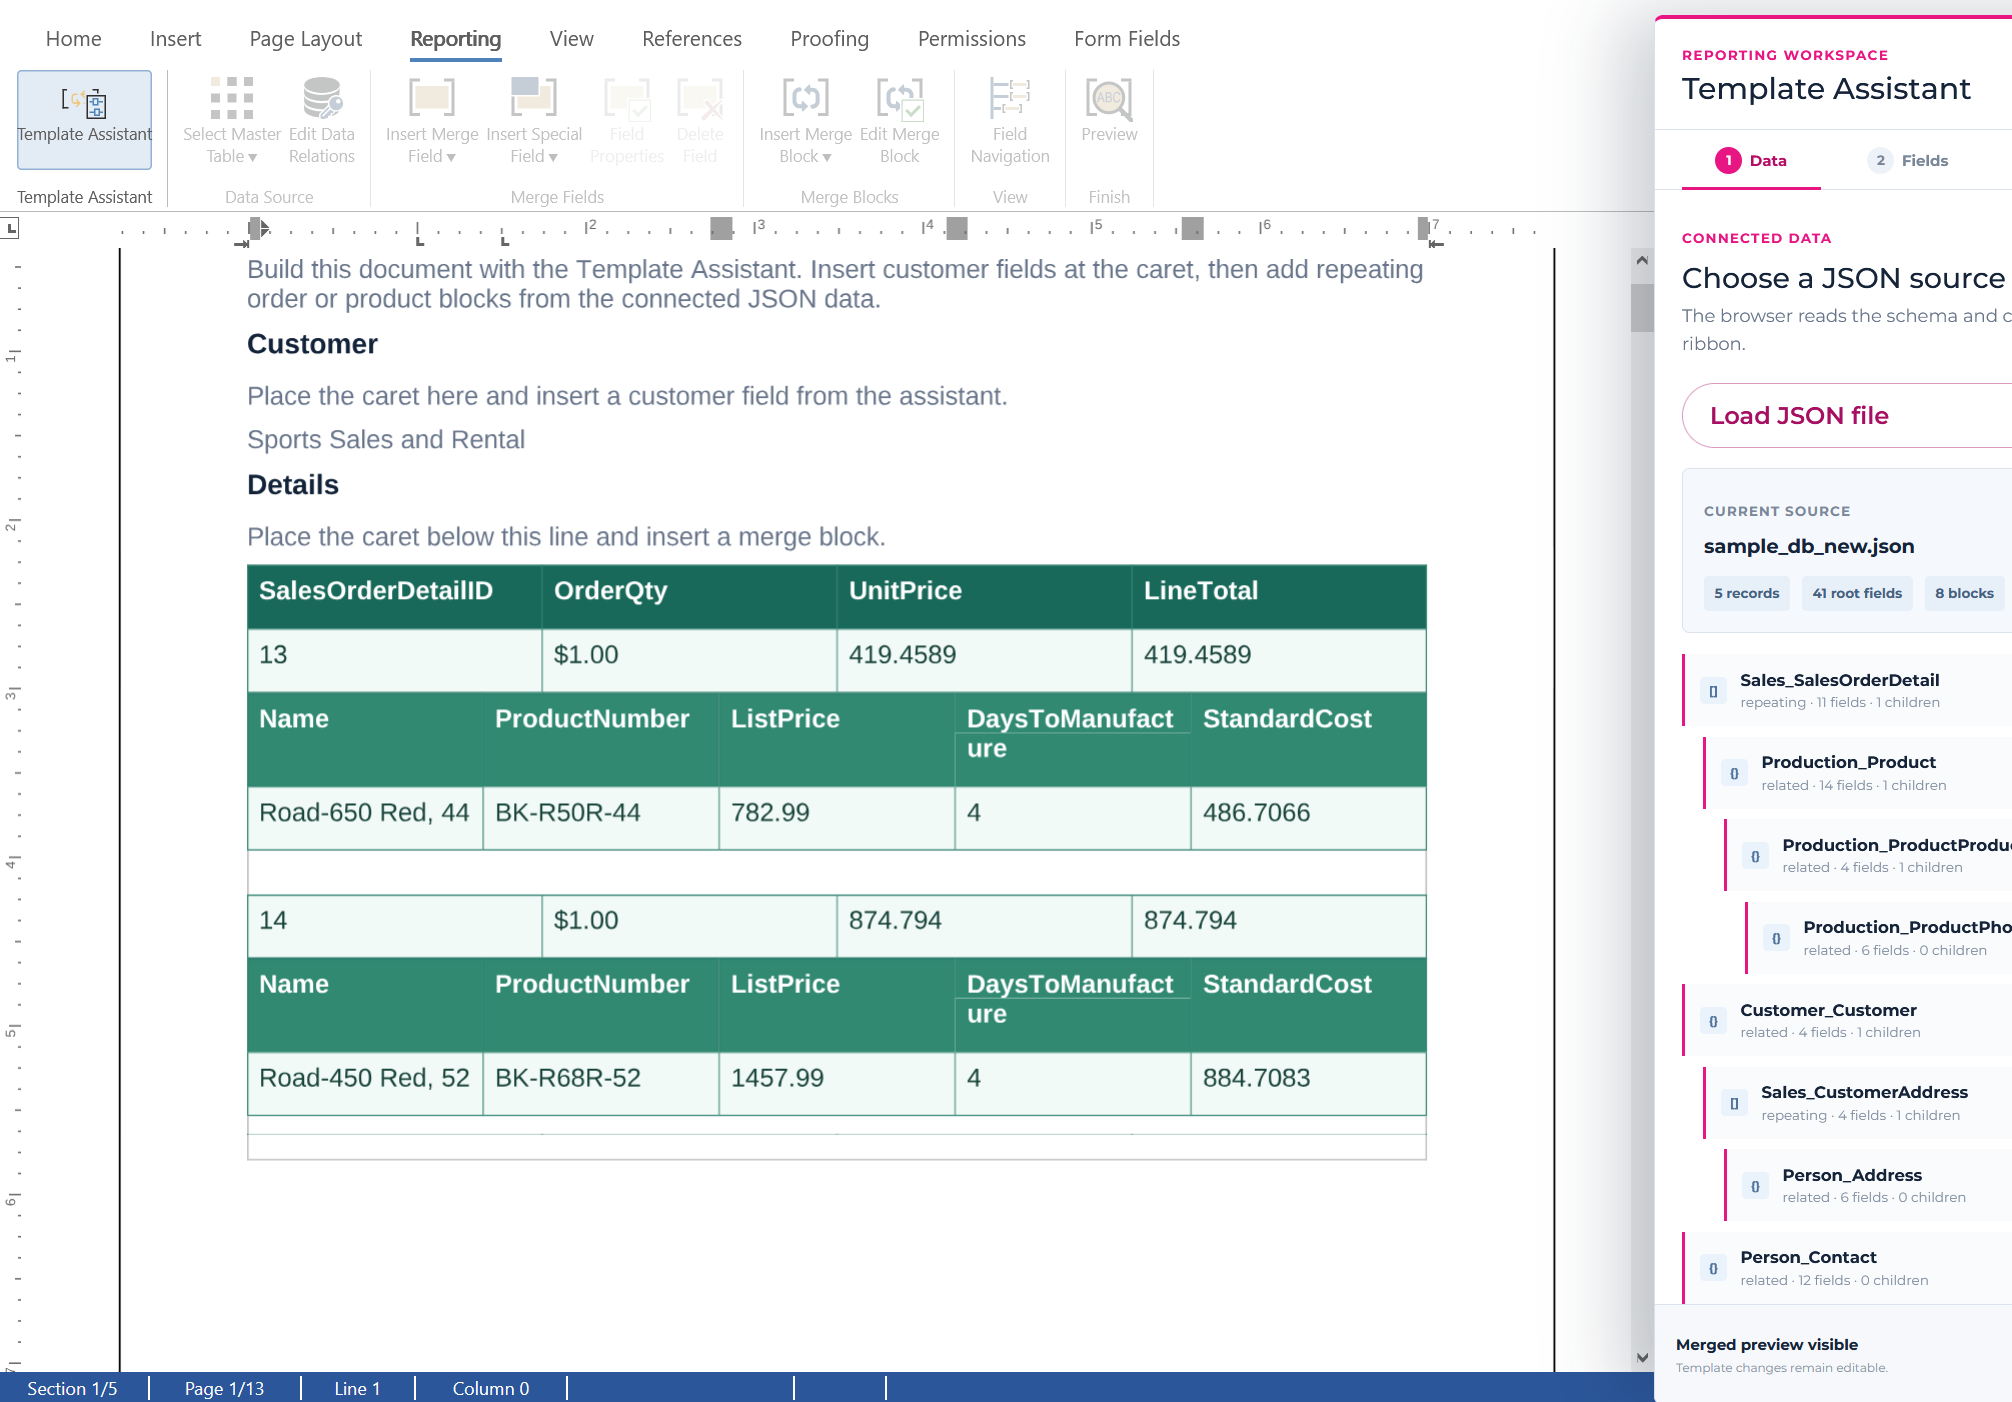Select the Production_Product block
The height and width of the screenshot is (1402, 2012).
pos(1858,773)
